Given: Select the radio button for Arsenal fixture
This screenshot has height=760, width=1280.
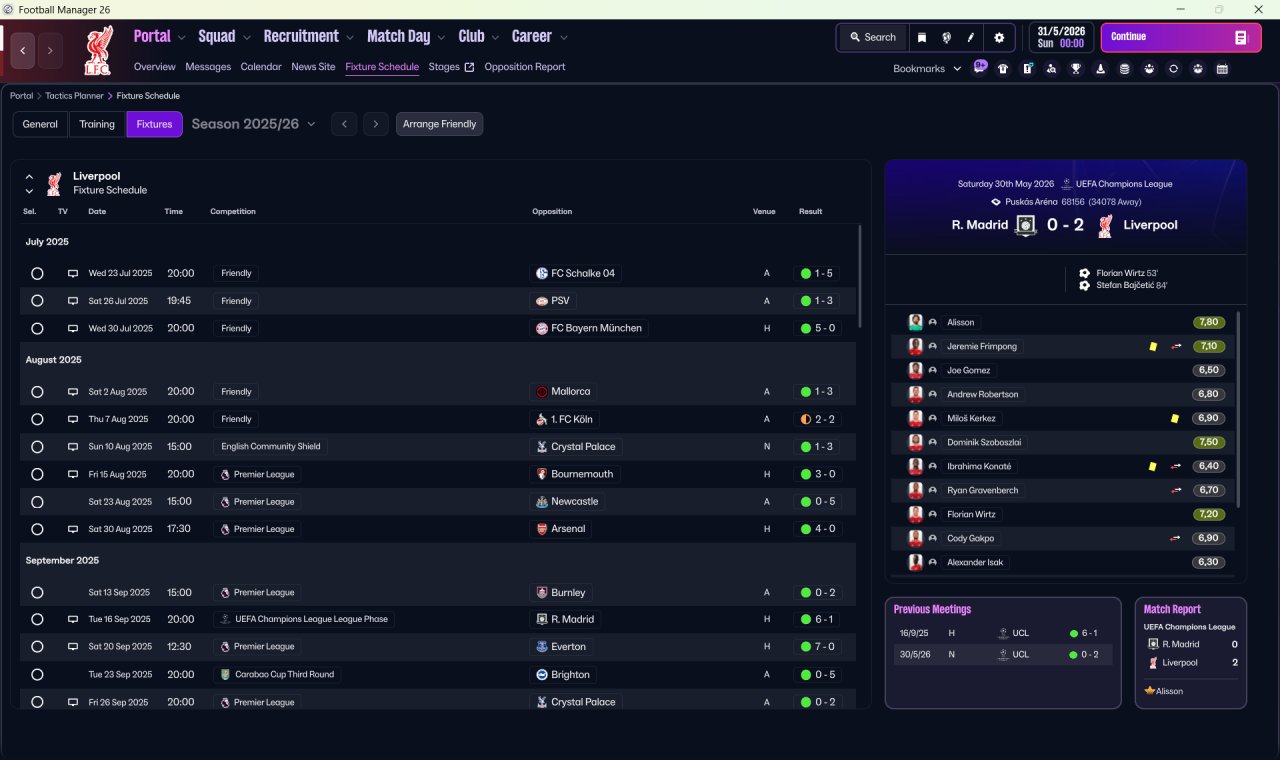Looking at the screenshot, I should pyautogui.click(x=37, y=529).
